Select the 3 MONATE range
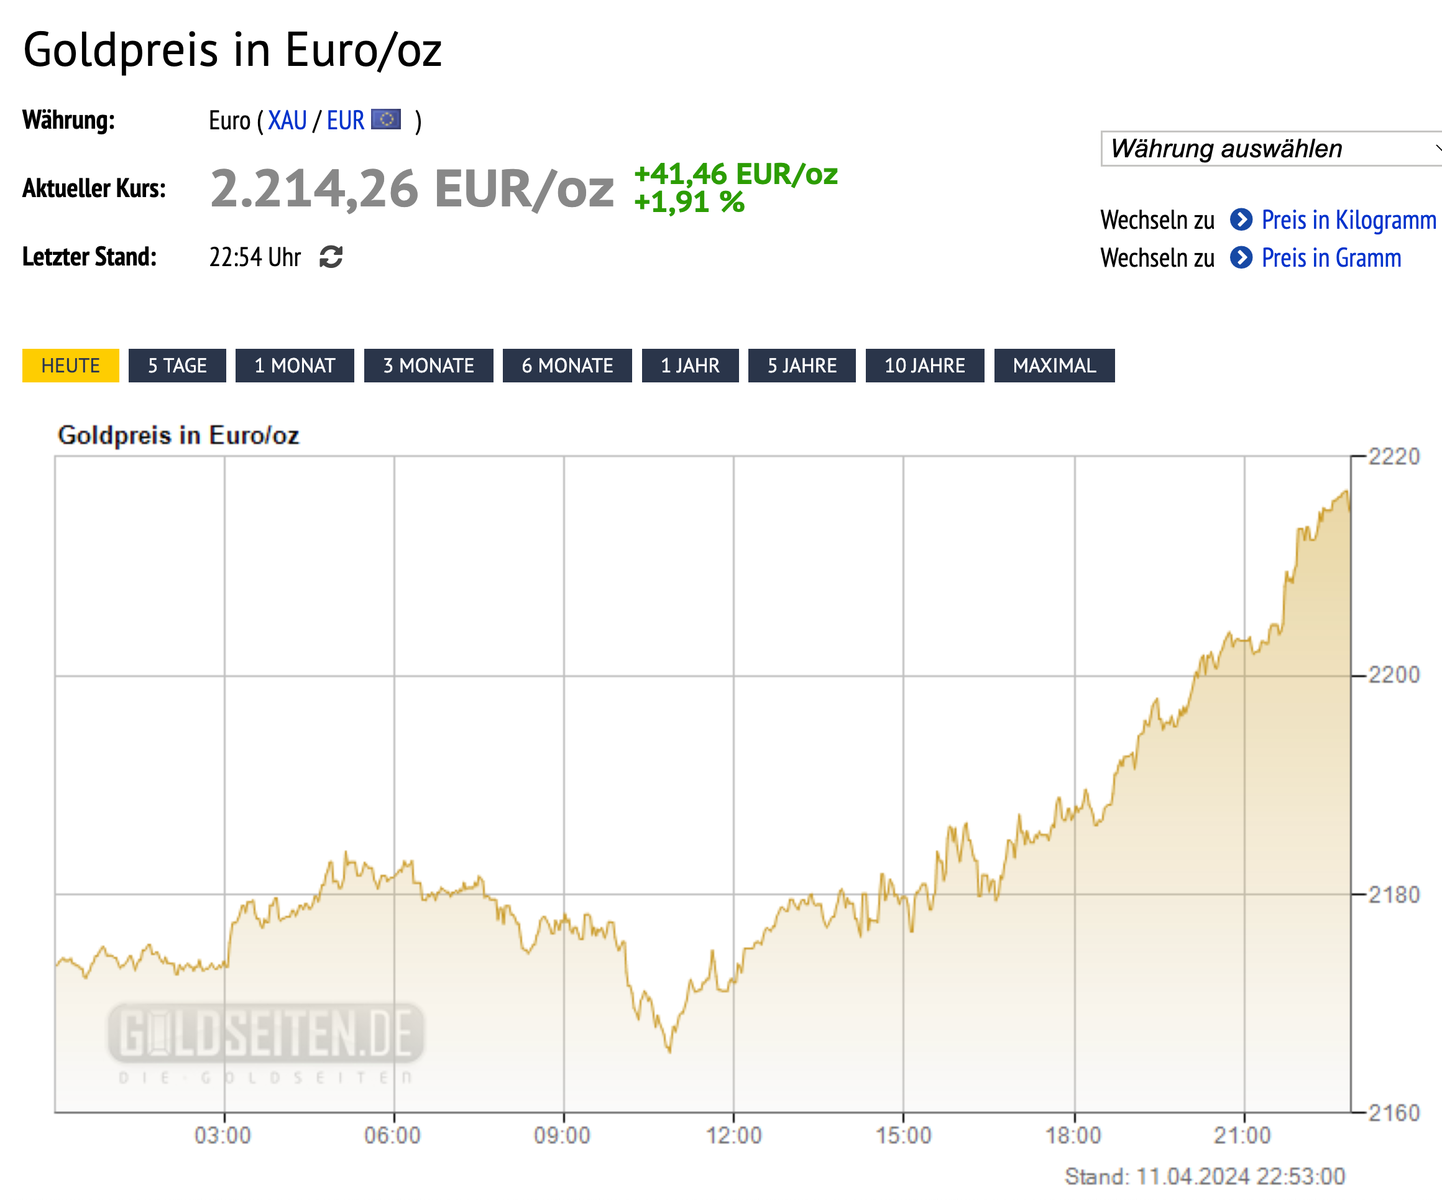Image resolution: width=1442 pixels, height=1200 pixels. point(428,366)
